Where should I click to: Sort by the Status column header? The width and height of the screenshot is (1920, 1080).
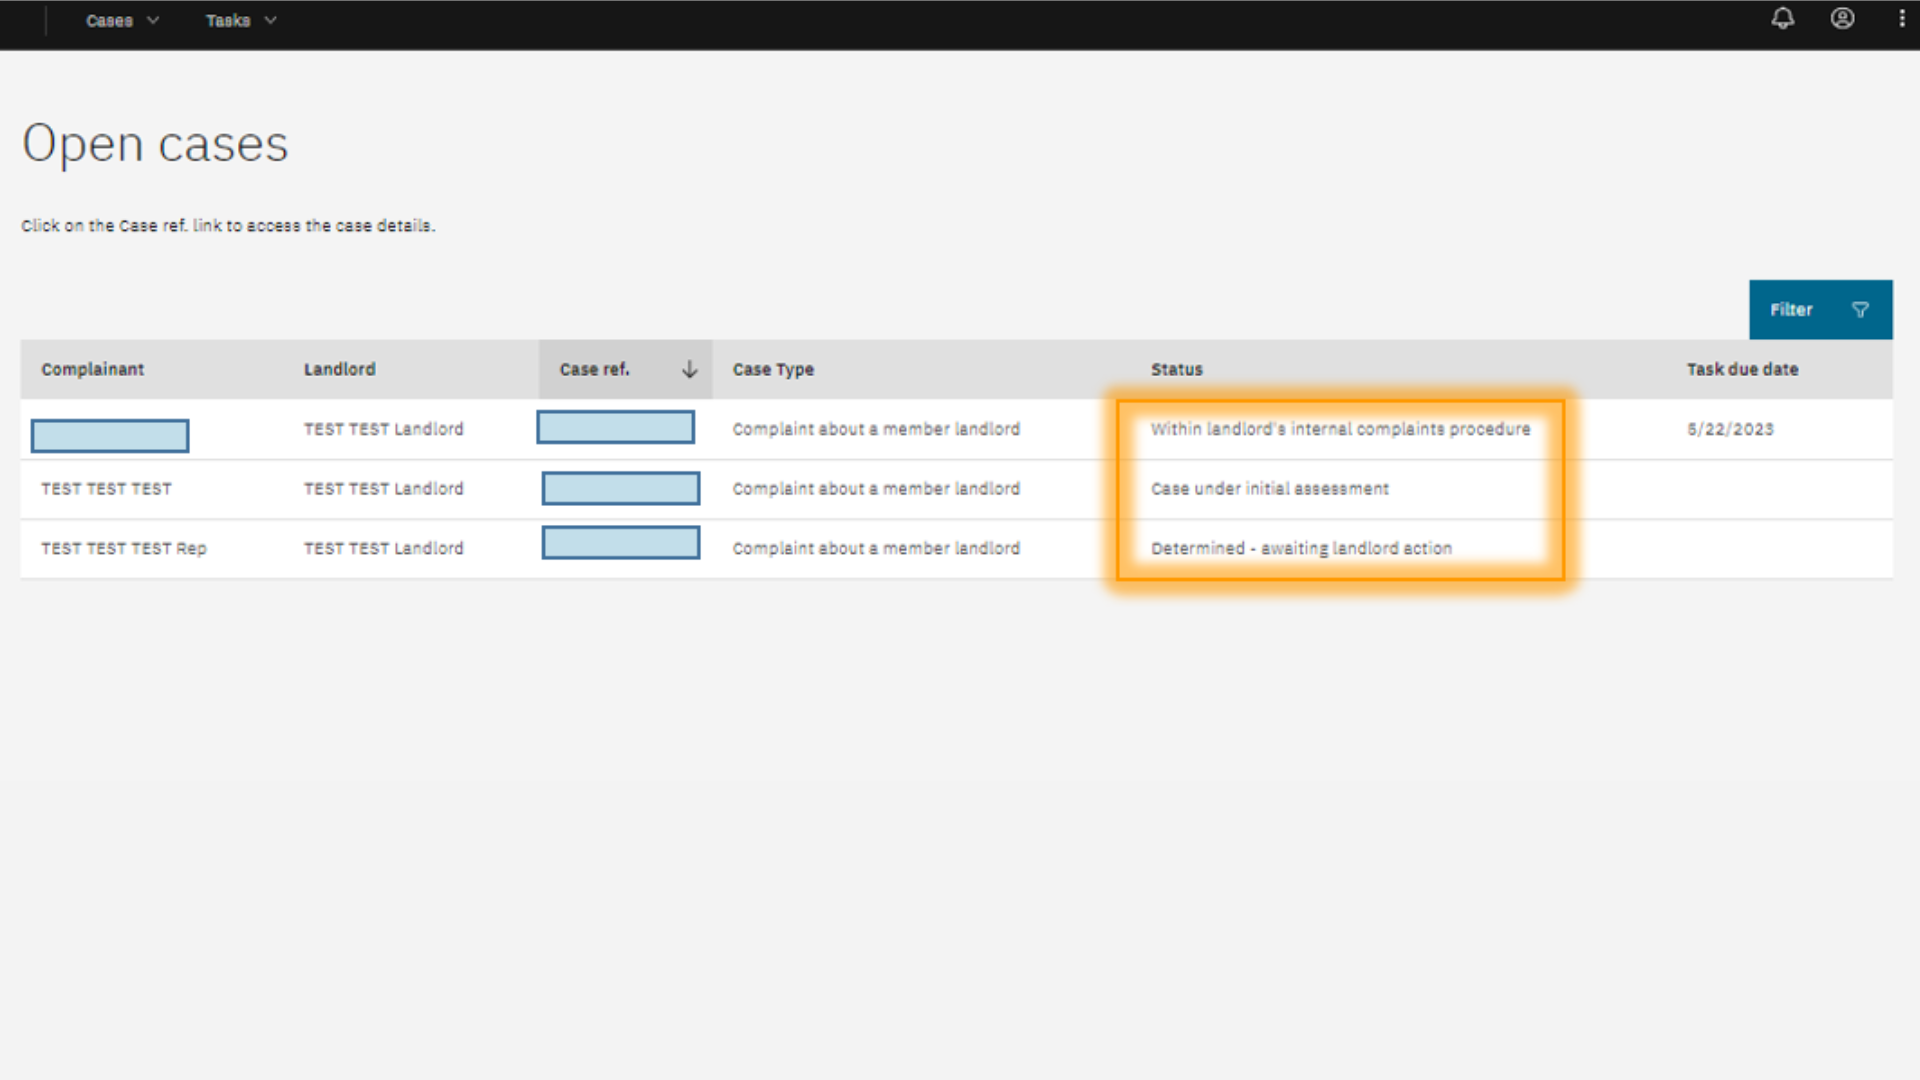[x=1176, y=369]
